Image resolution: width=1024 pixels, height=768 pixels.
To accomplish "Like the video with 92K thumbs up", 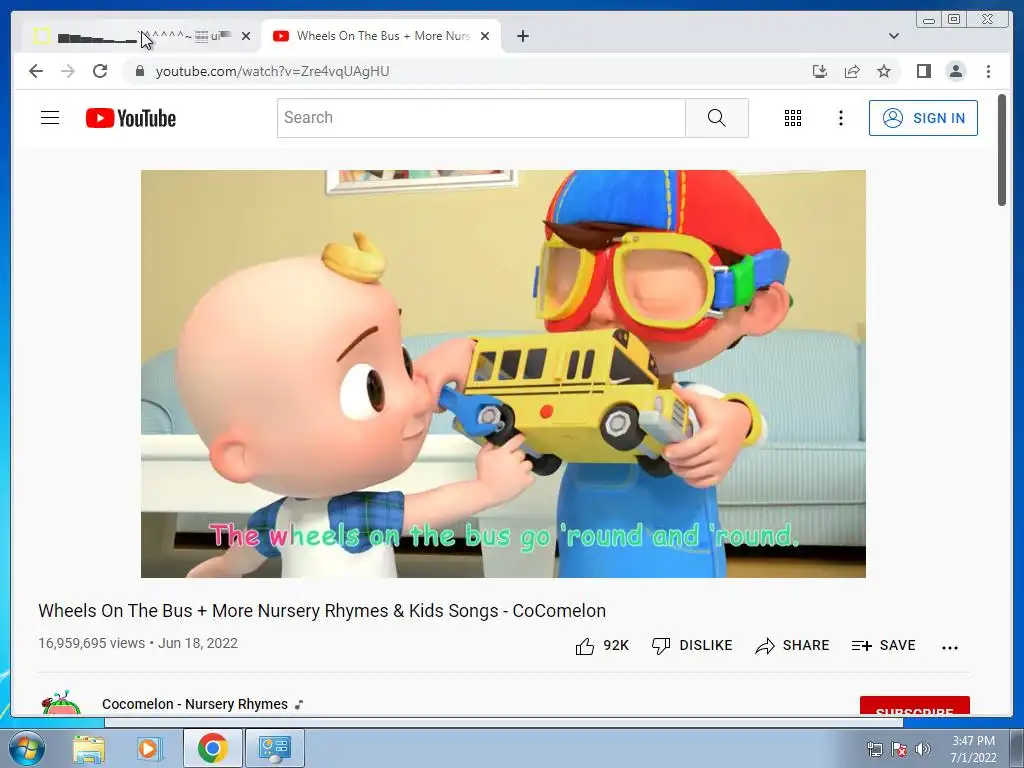I will click(x=601, y=646).
